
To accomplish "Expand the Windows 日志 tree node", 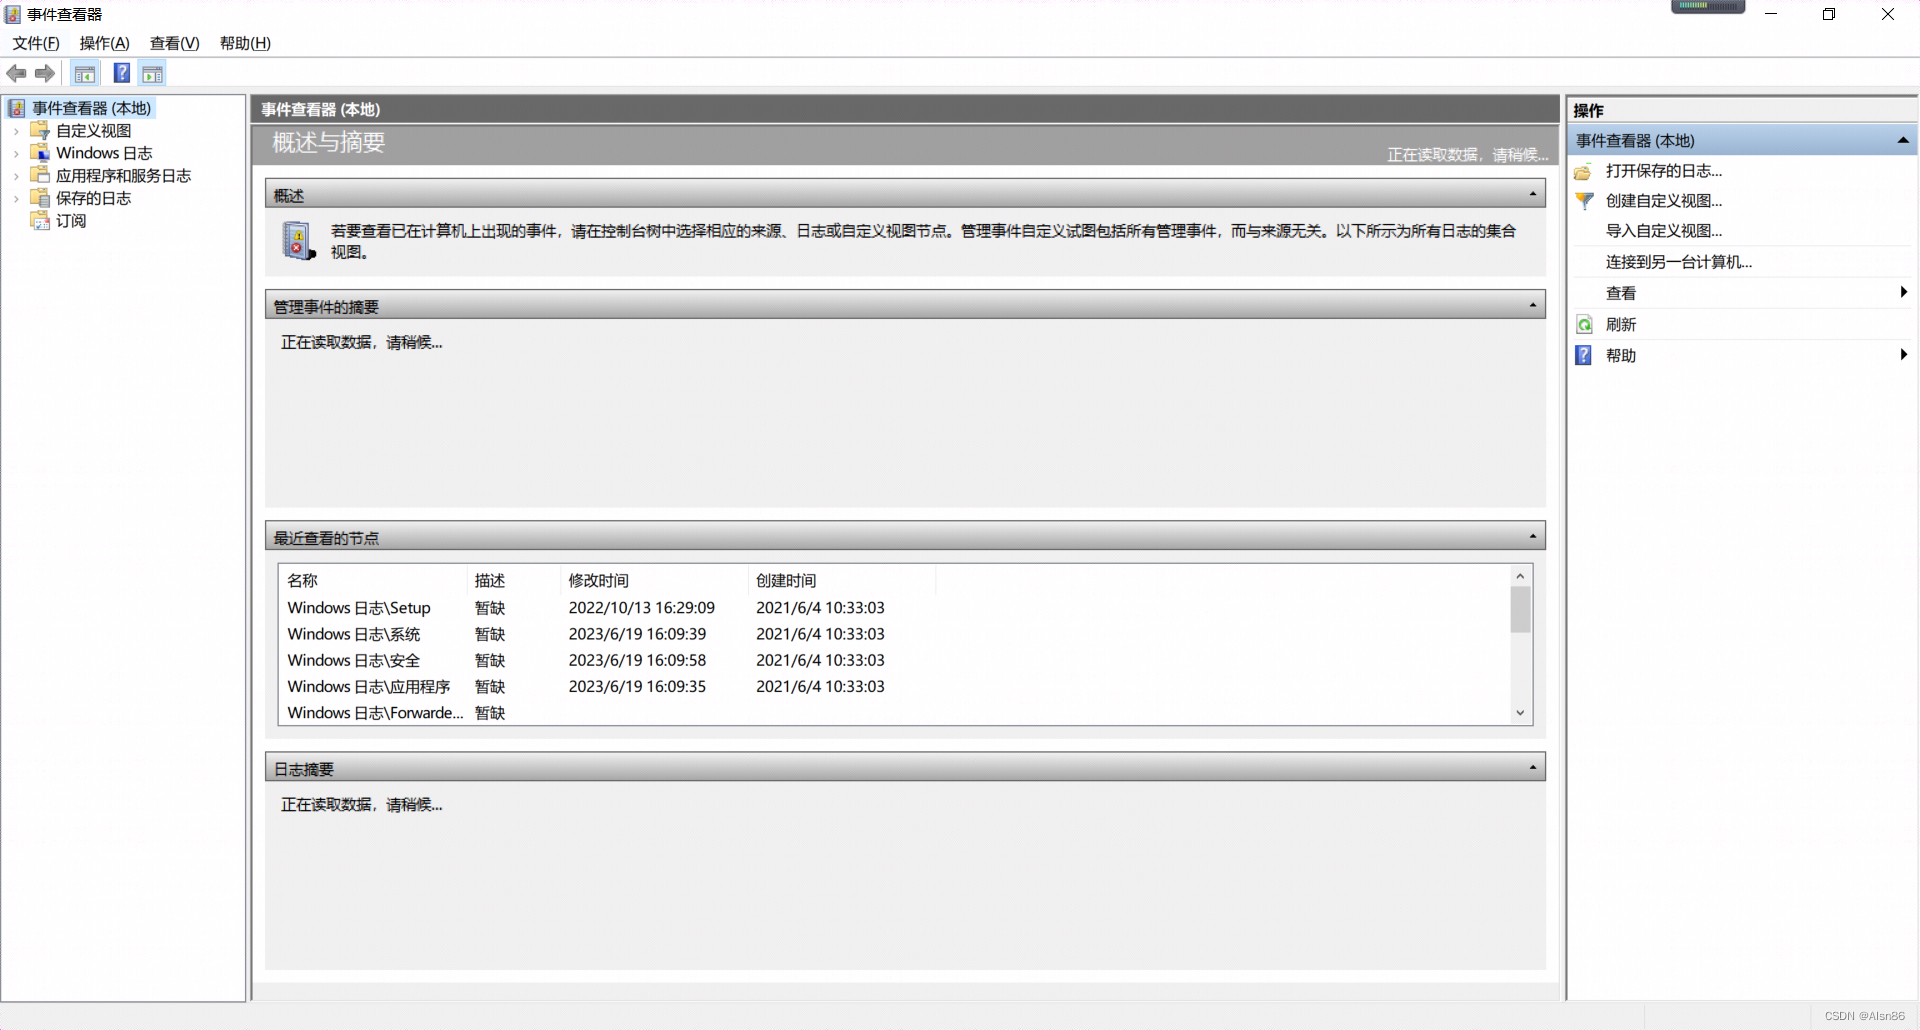I will coord(16,153).
